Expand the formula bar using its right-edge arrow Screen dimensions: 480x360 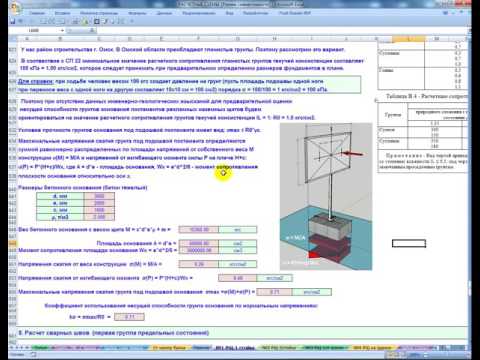coord(468,31)
